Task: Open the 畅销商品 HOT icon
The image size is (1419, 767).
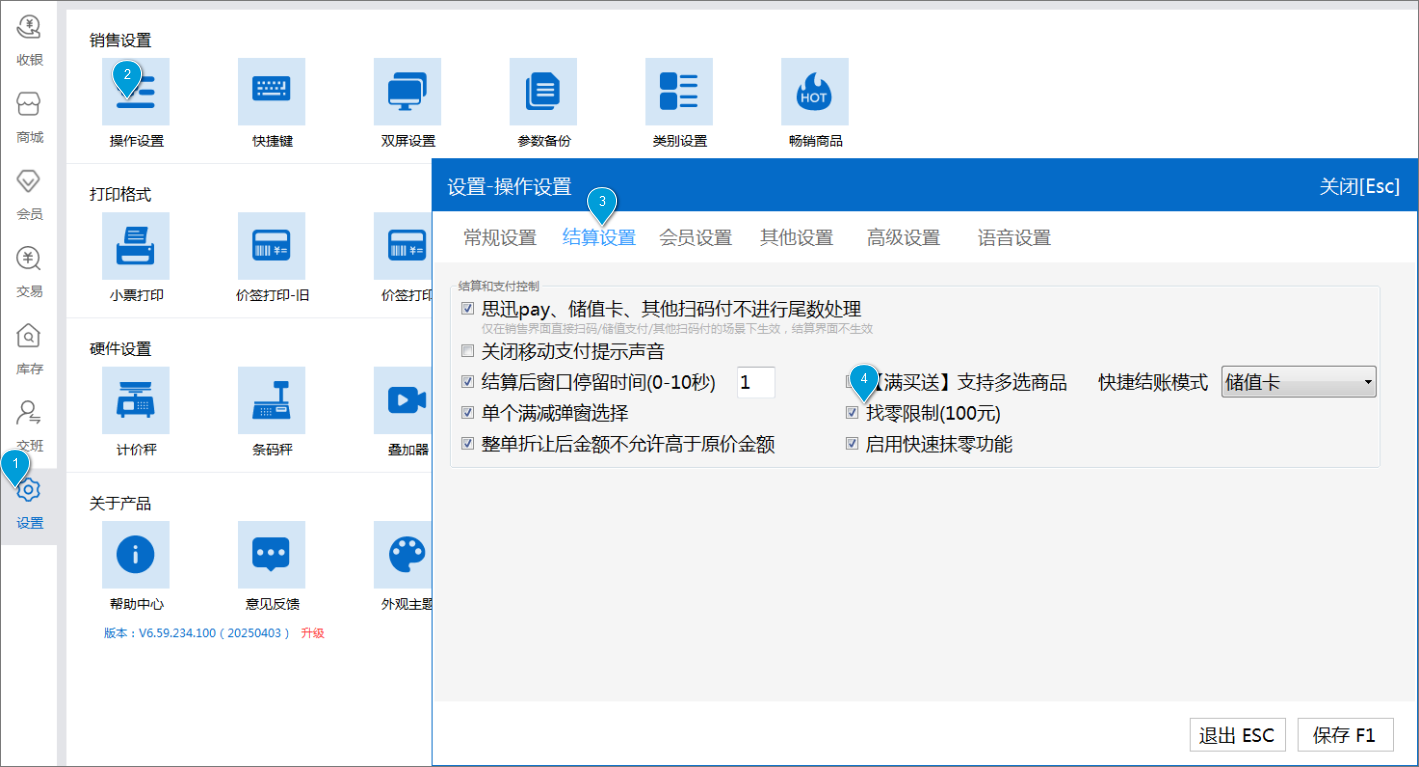Action: tap(815, 92)
